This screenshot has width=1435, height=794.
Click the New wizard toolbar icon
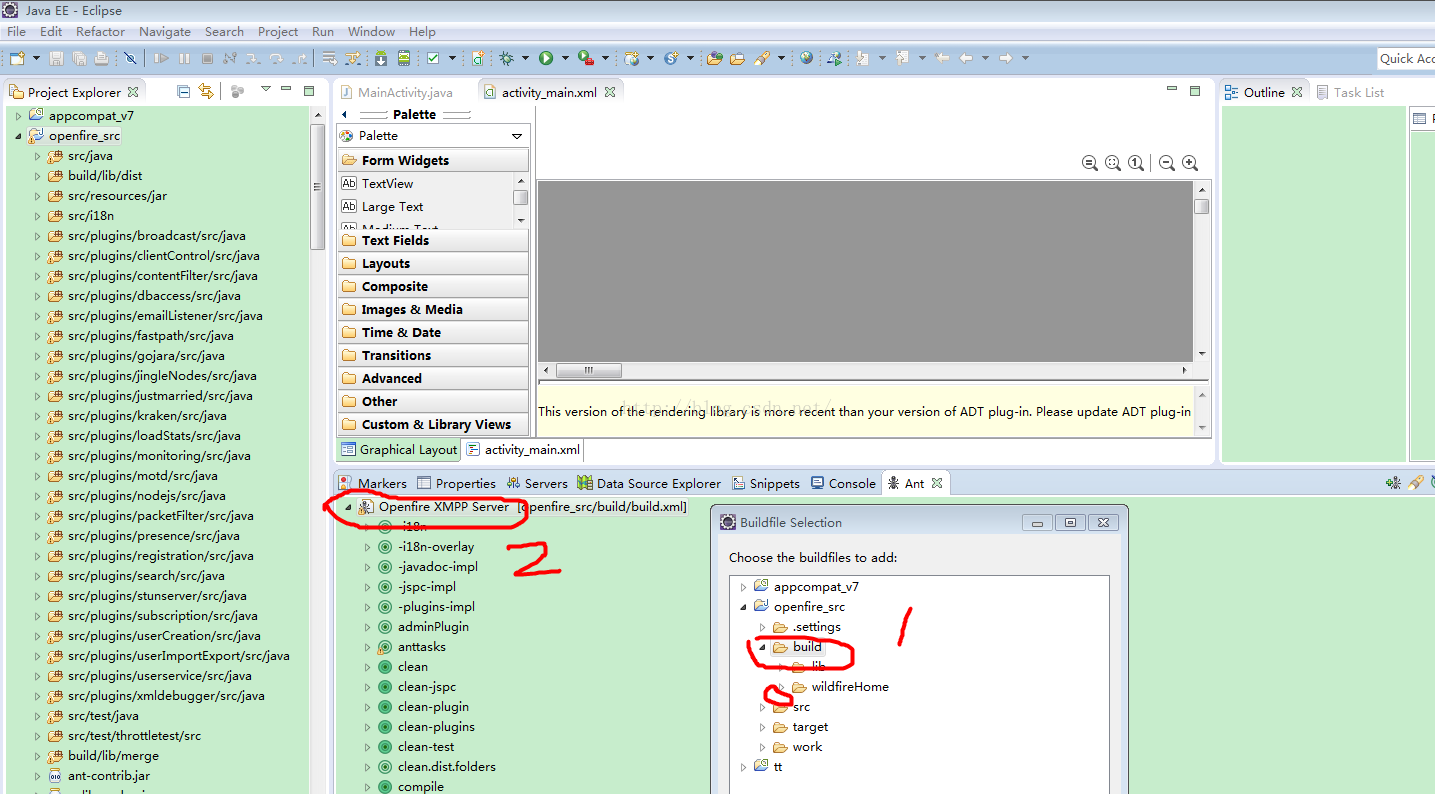point(17,58)
